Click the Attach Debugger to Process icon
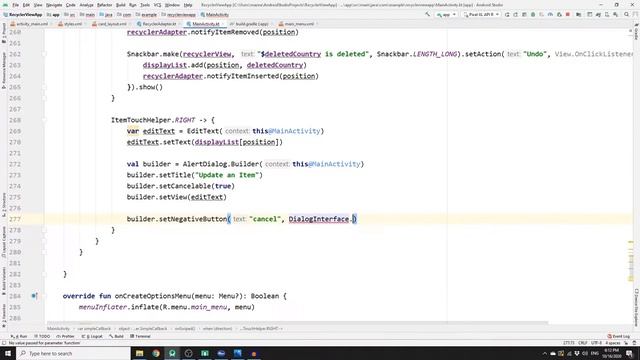Screen dimensions: 640x360 (x=559, y=15)
